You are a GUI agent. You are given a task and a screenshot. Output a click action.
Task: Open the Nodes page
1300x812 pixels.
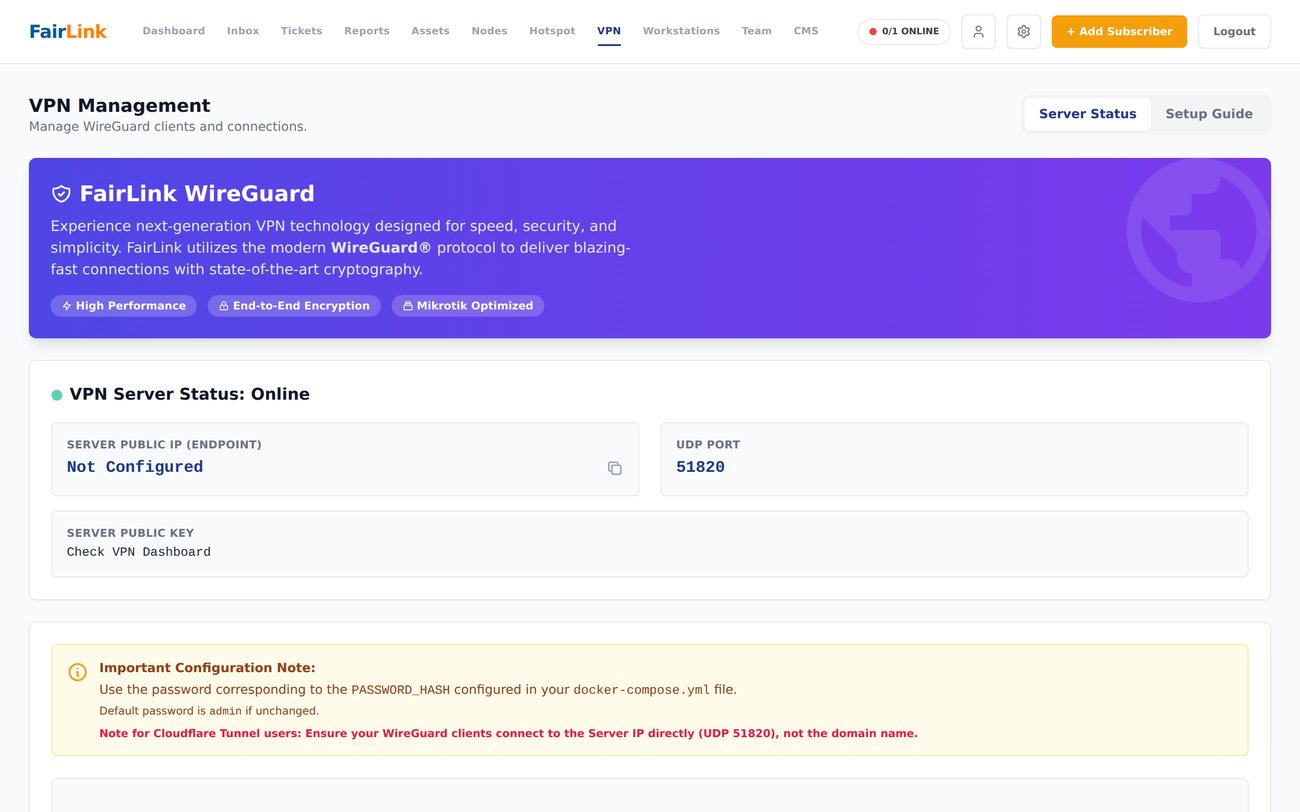pos(489,31)
